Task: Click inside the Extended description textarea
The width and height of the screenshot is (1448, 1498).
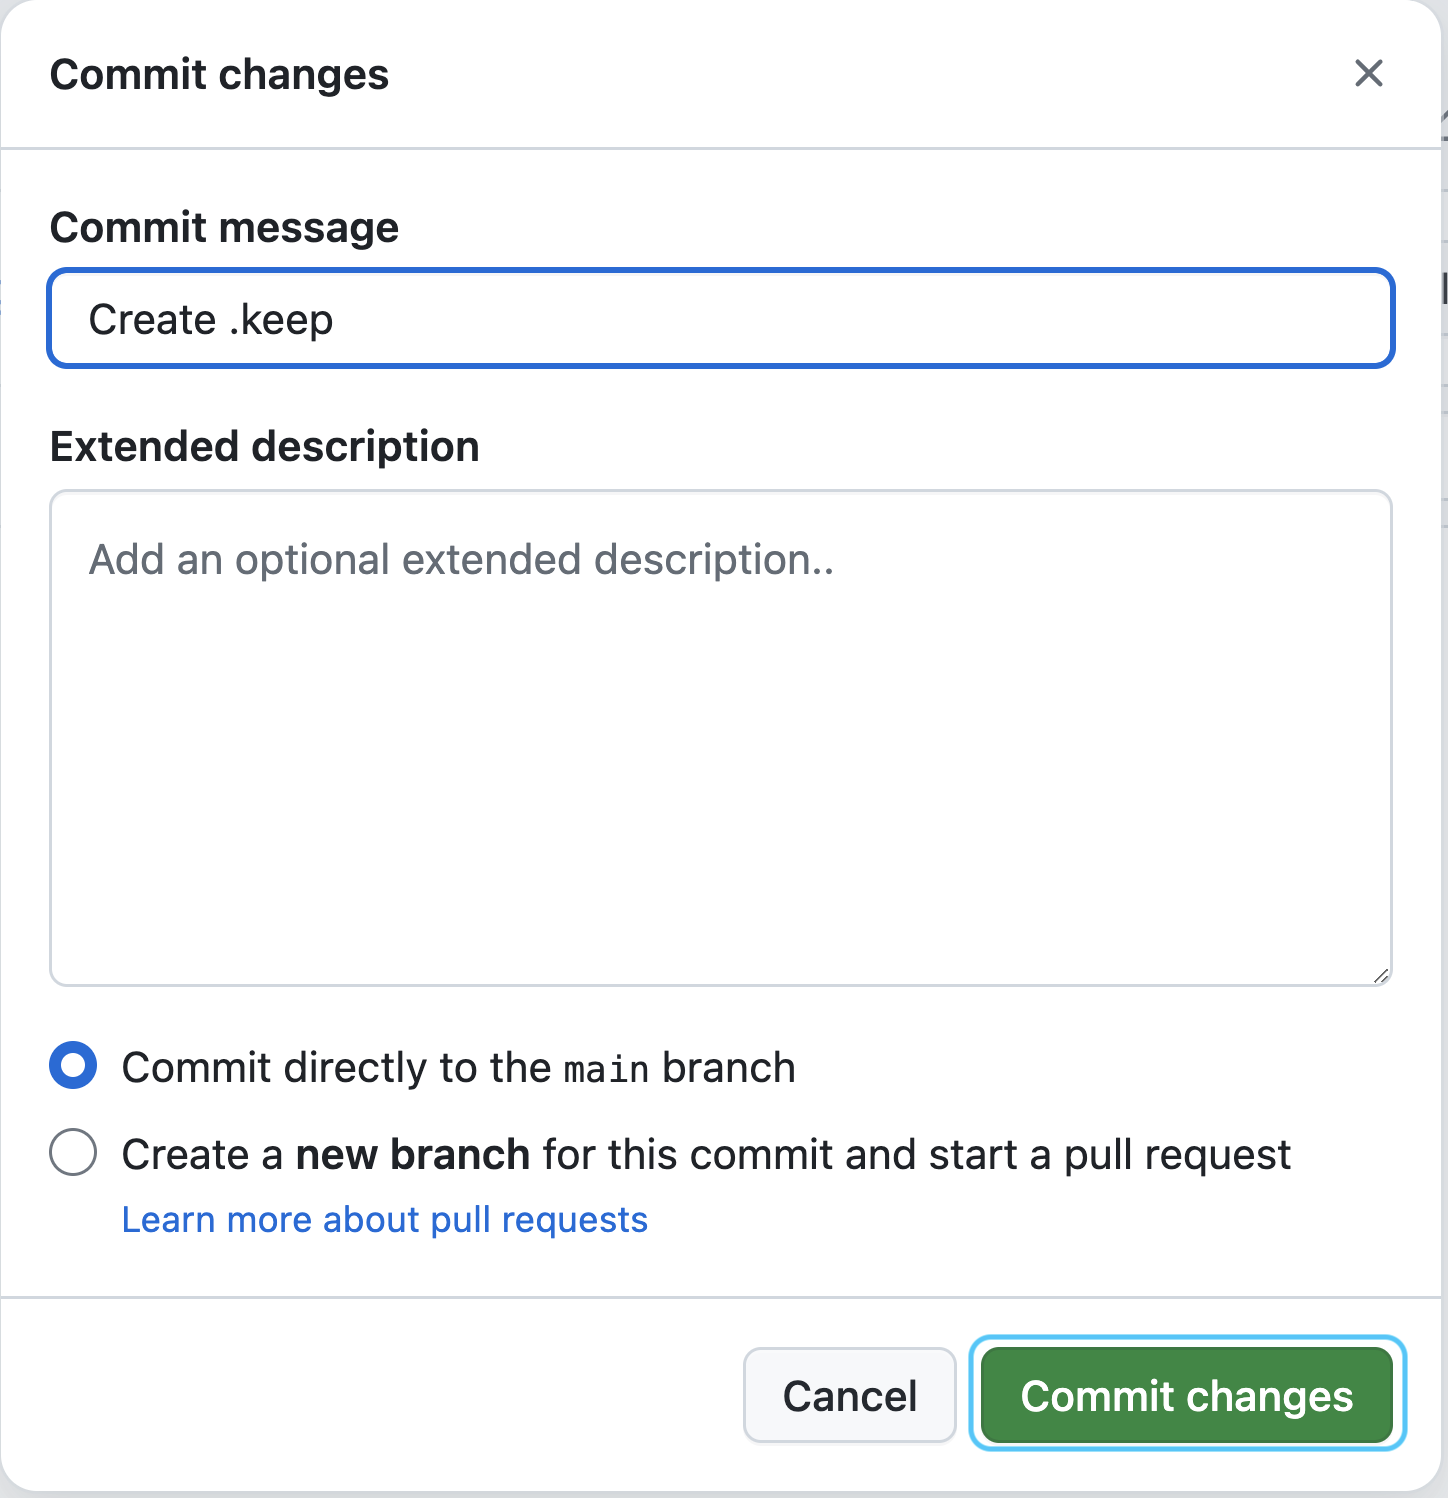Action: click(x=721, y=738)
